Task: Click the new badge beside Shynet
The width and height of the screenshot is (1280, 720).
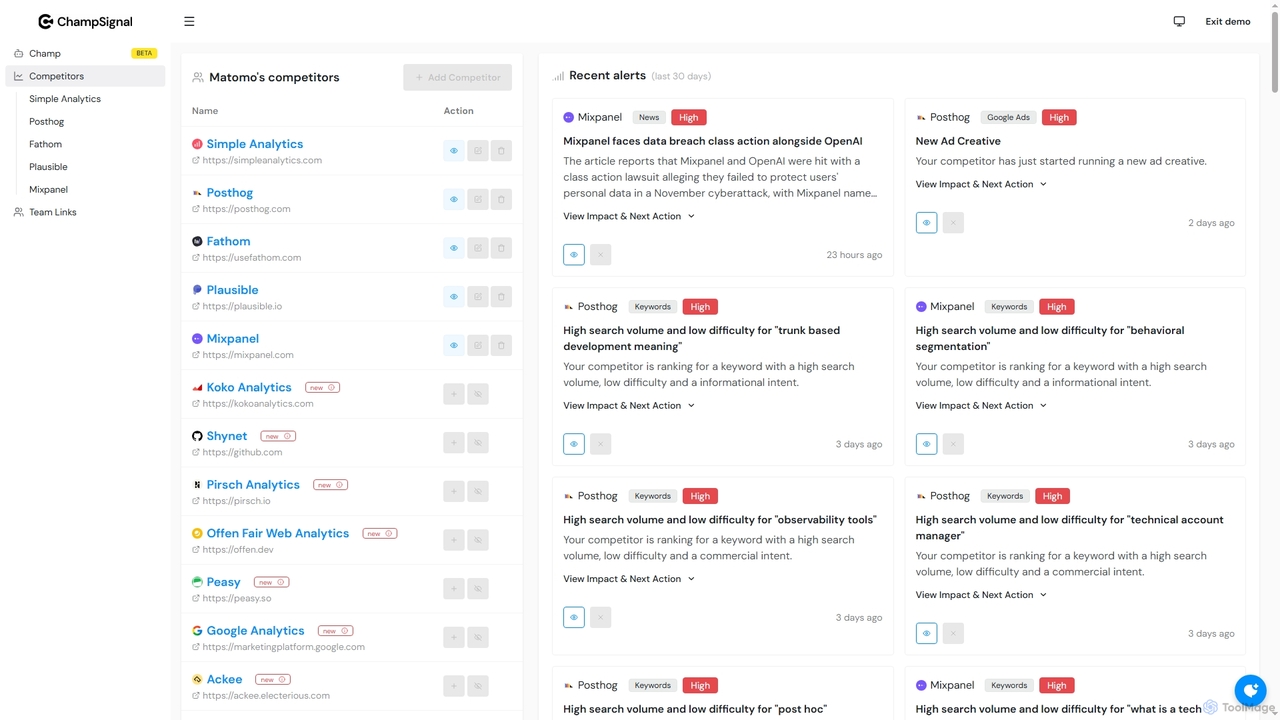Action: 278,436
